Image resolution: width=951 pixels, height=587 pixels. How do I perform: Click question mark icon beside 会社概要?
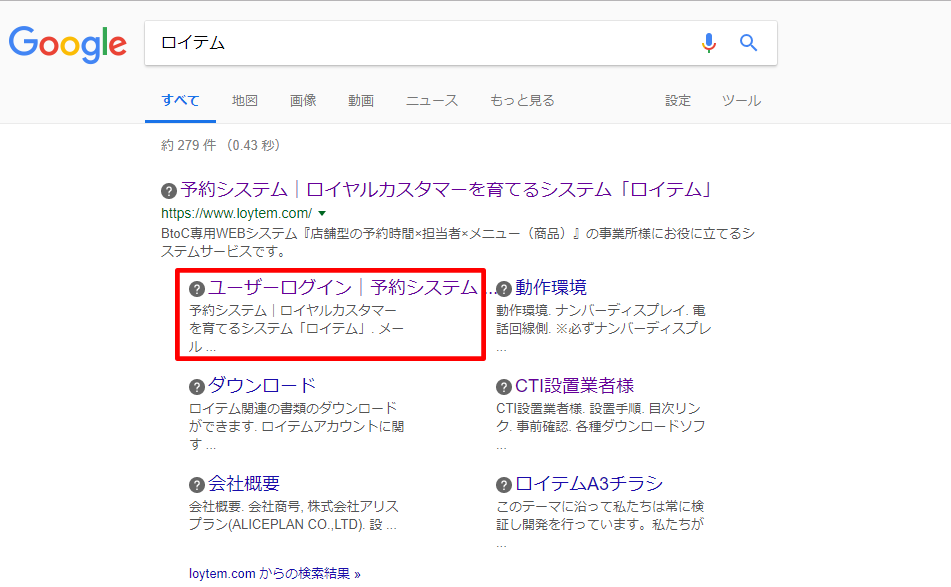click(197, 485)
